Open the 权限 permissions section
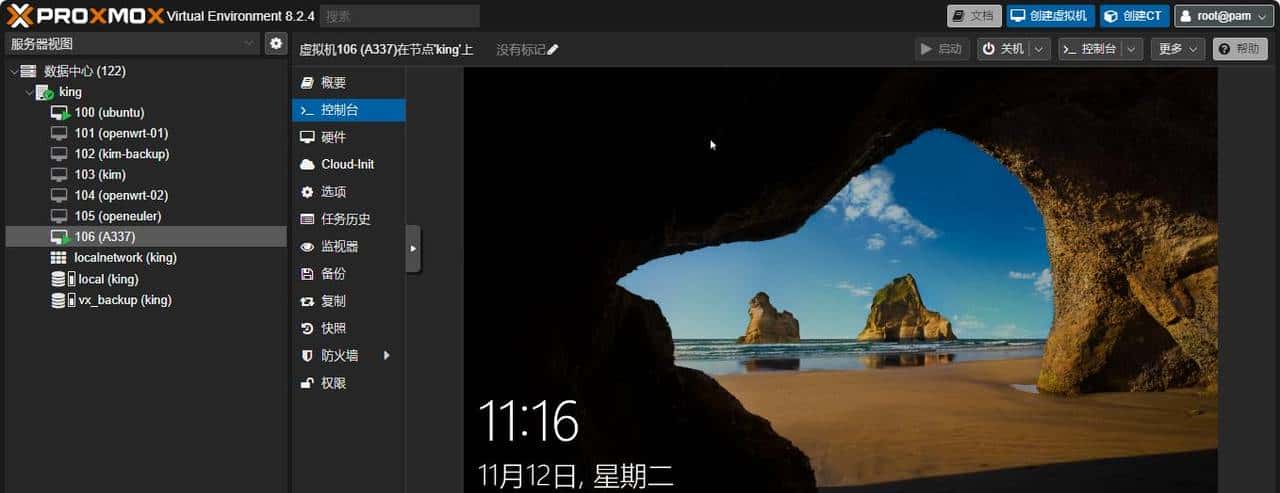Image resolution: width=1280 pixels, height=493 pixels. click(349, 383)
